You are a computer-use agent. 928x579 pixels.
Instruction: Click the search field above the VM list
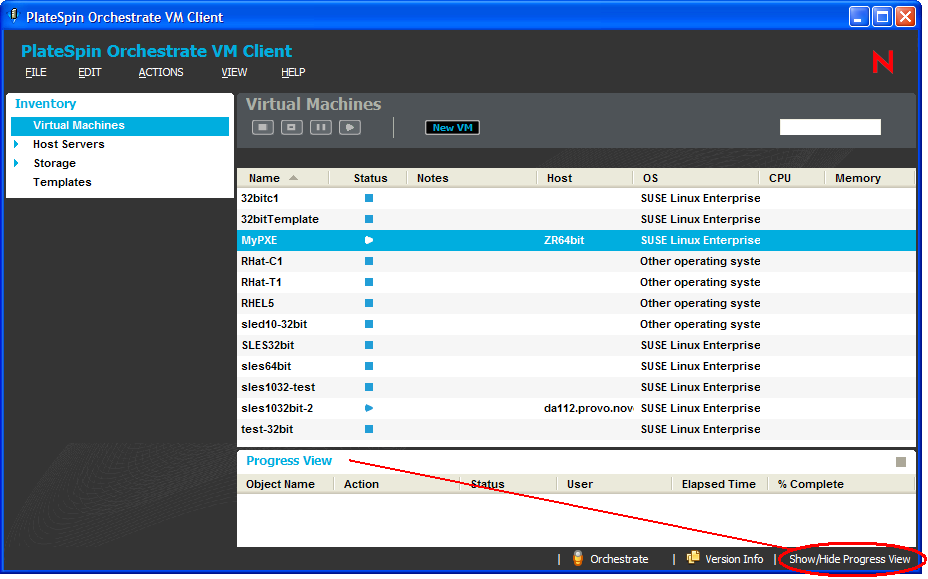click(830, 127)
